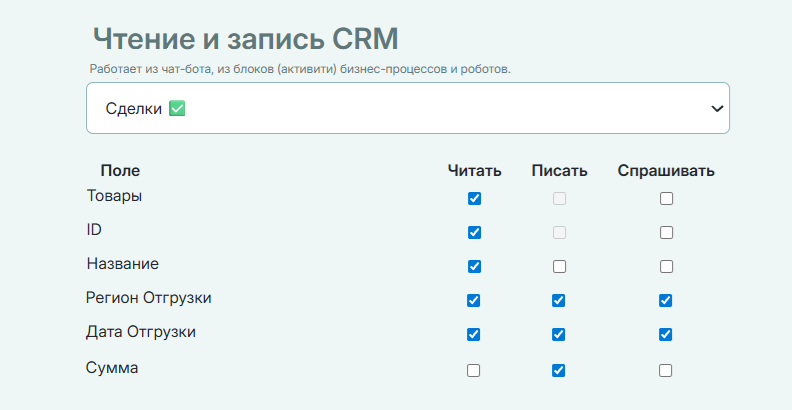Uncheck Спрашивать for Регион Отгрузки

point(666,300)
